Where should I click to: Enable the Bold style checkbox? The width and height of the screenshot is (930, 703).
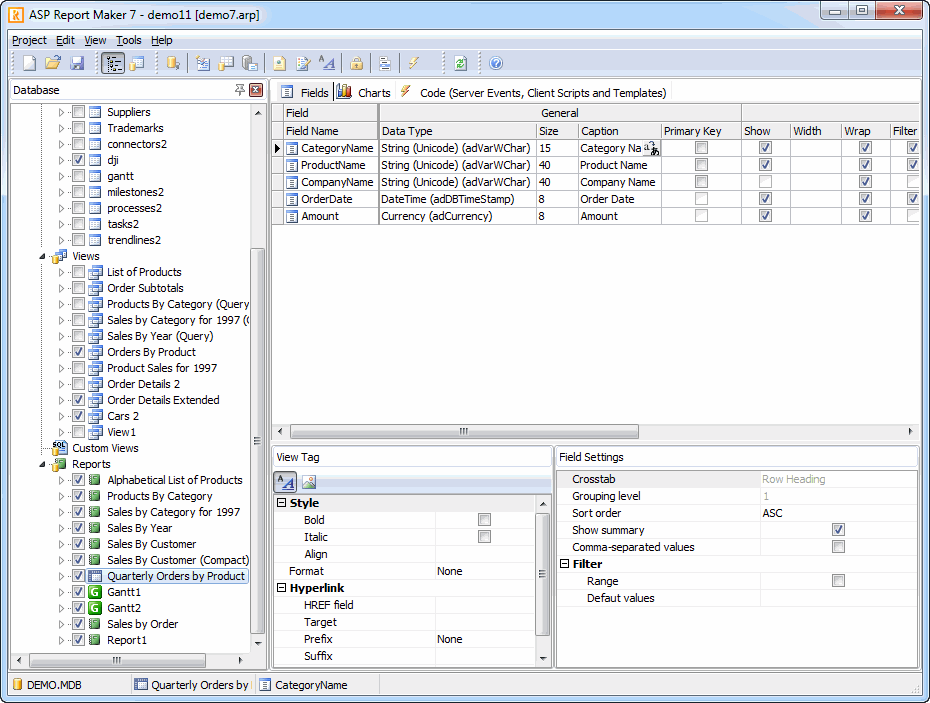tap(484, 520)
